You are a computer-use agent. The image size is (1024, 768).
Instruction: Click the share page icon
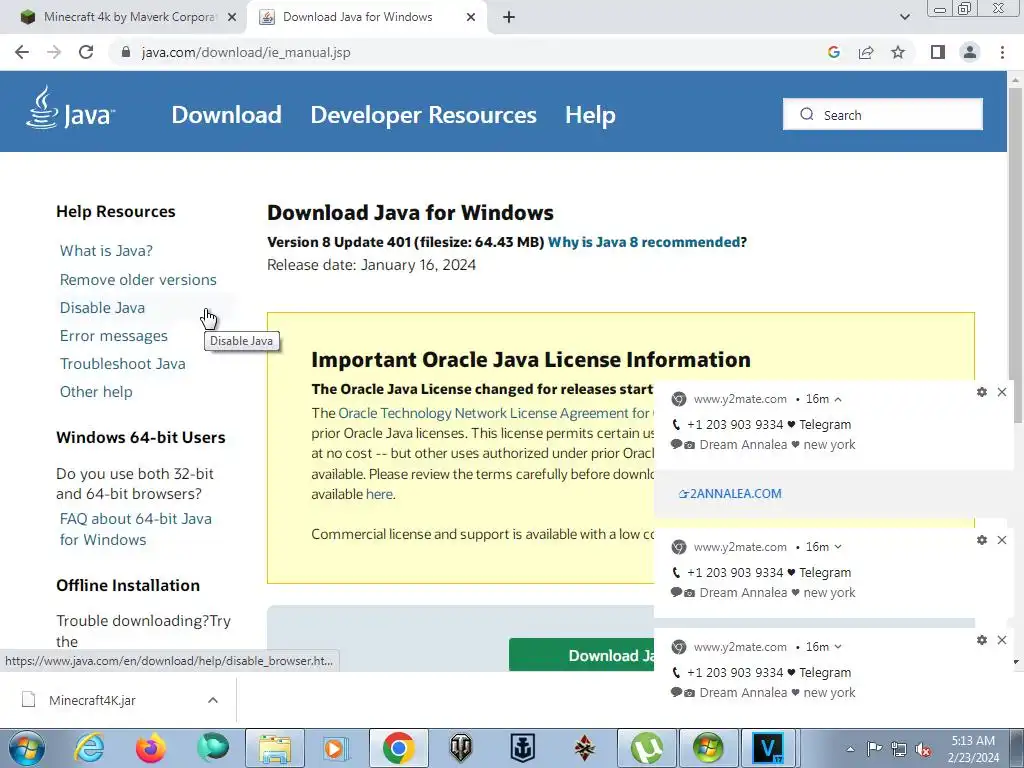(x=866, y=52)
